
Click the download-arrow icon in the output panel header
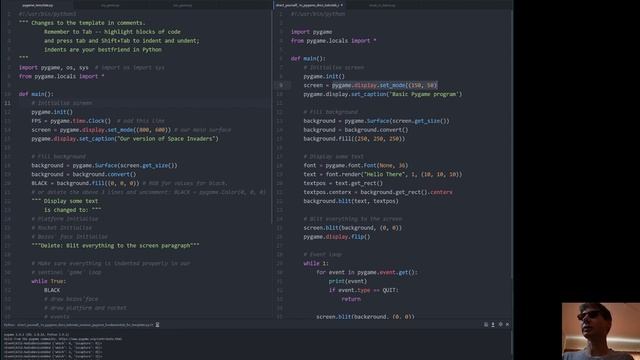[x=493, y=324]
